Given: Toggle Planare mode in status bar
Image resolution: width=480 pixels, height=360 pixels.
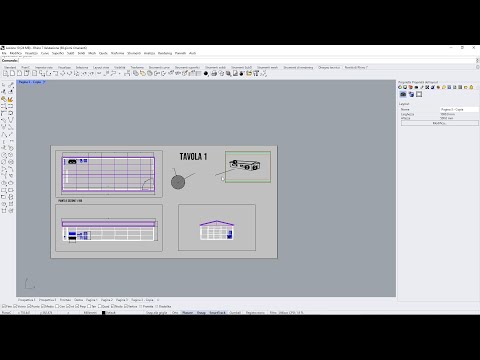Looking at the screenshot, I should coord(187,313).
